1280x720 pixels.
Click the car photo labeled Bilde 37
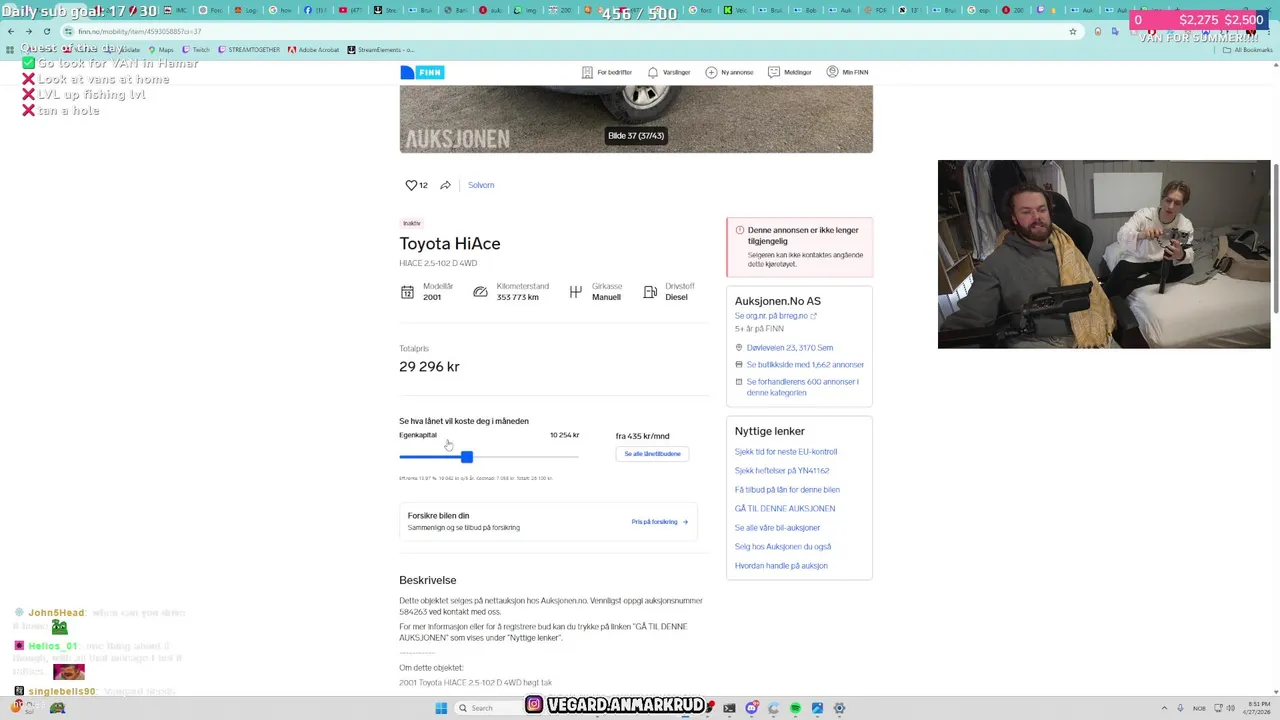click(636, 119)
